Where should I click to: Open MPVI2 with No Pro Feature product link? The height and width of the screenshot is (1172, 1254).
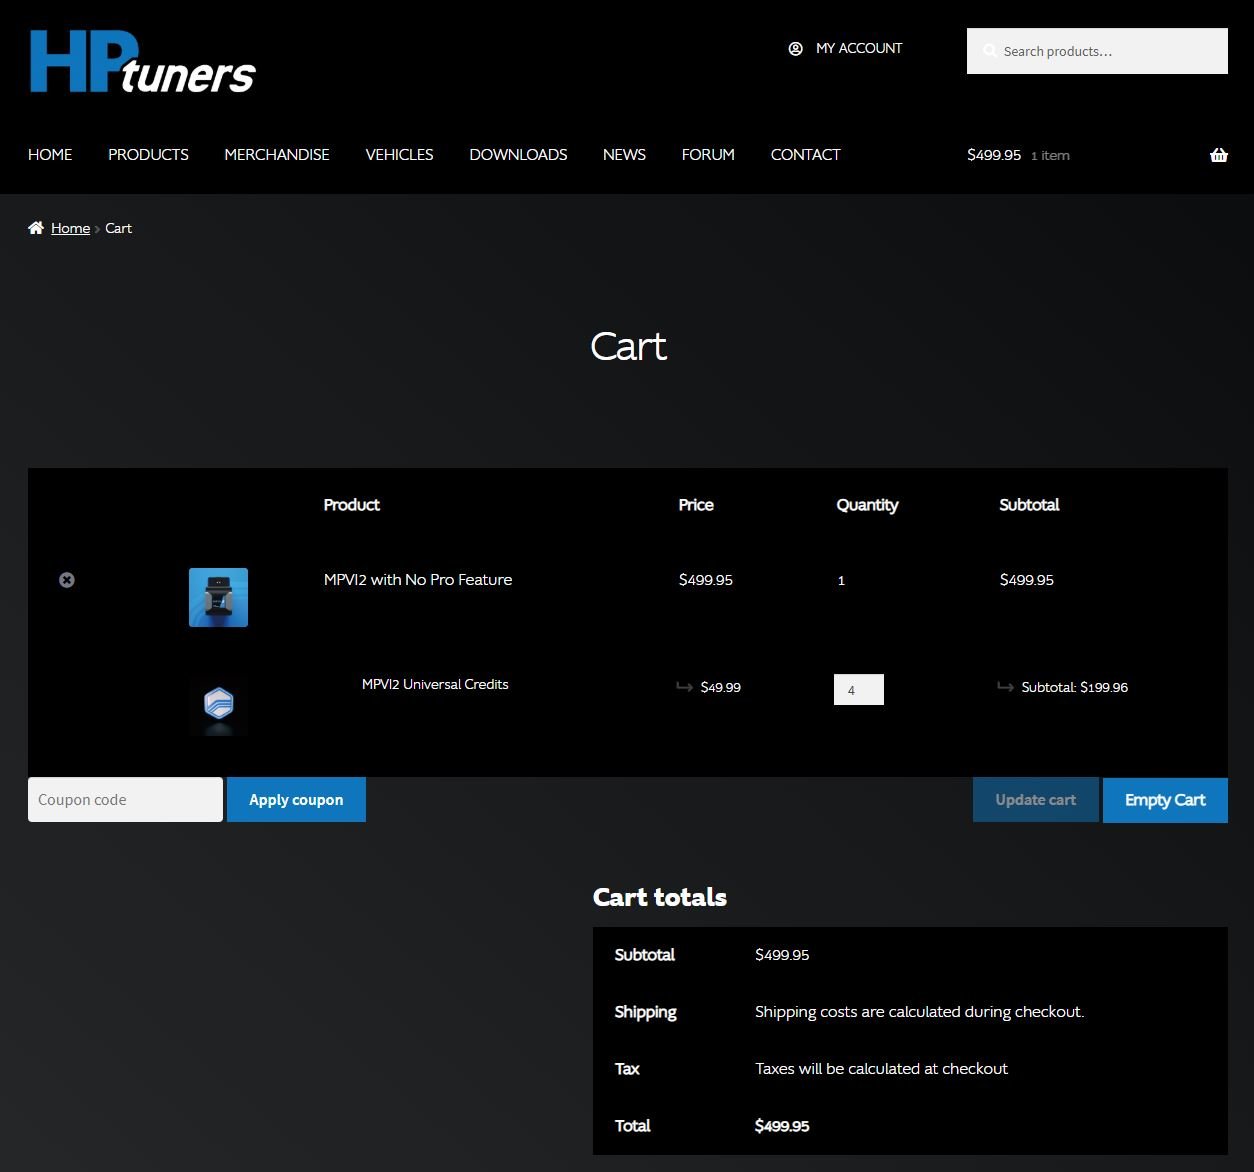click(418, 580)
